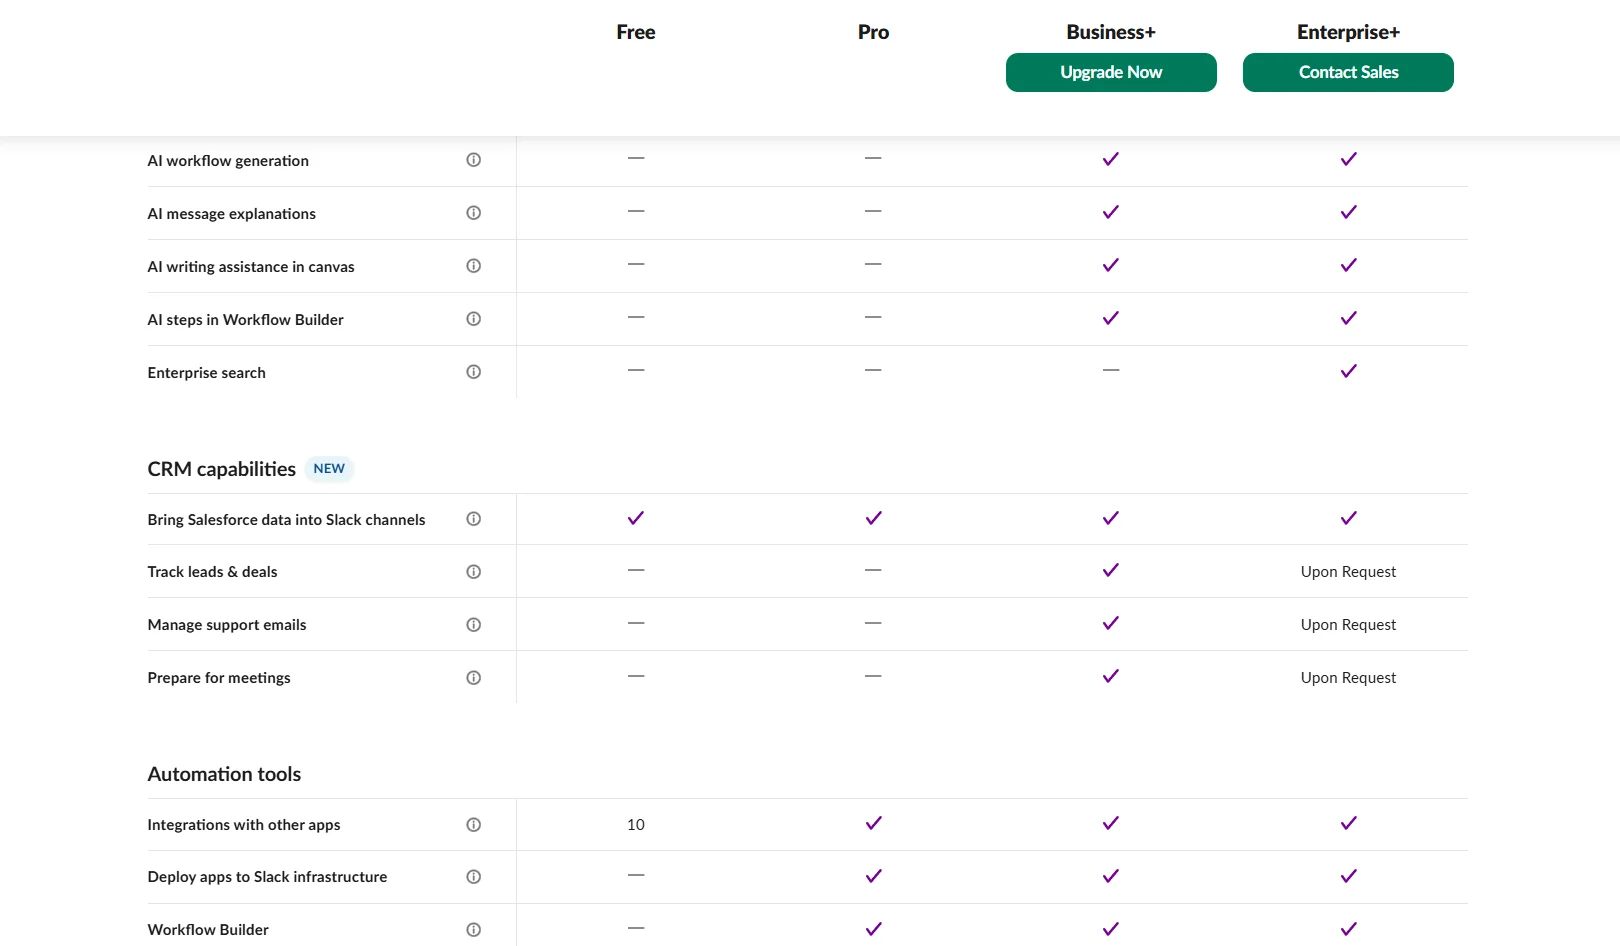
Task: Show info for AI writing assistance in canvas
Action: [474, 266]
